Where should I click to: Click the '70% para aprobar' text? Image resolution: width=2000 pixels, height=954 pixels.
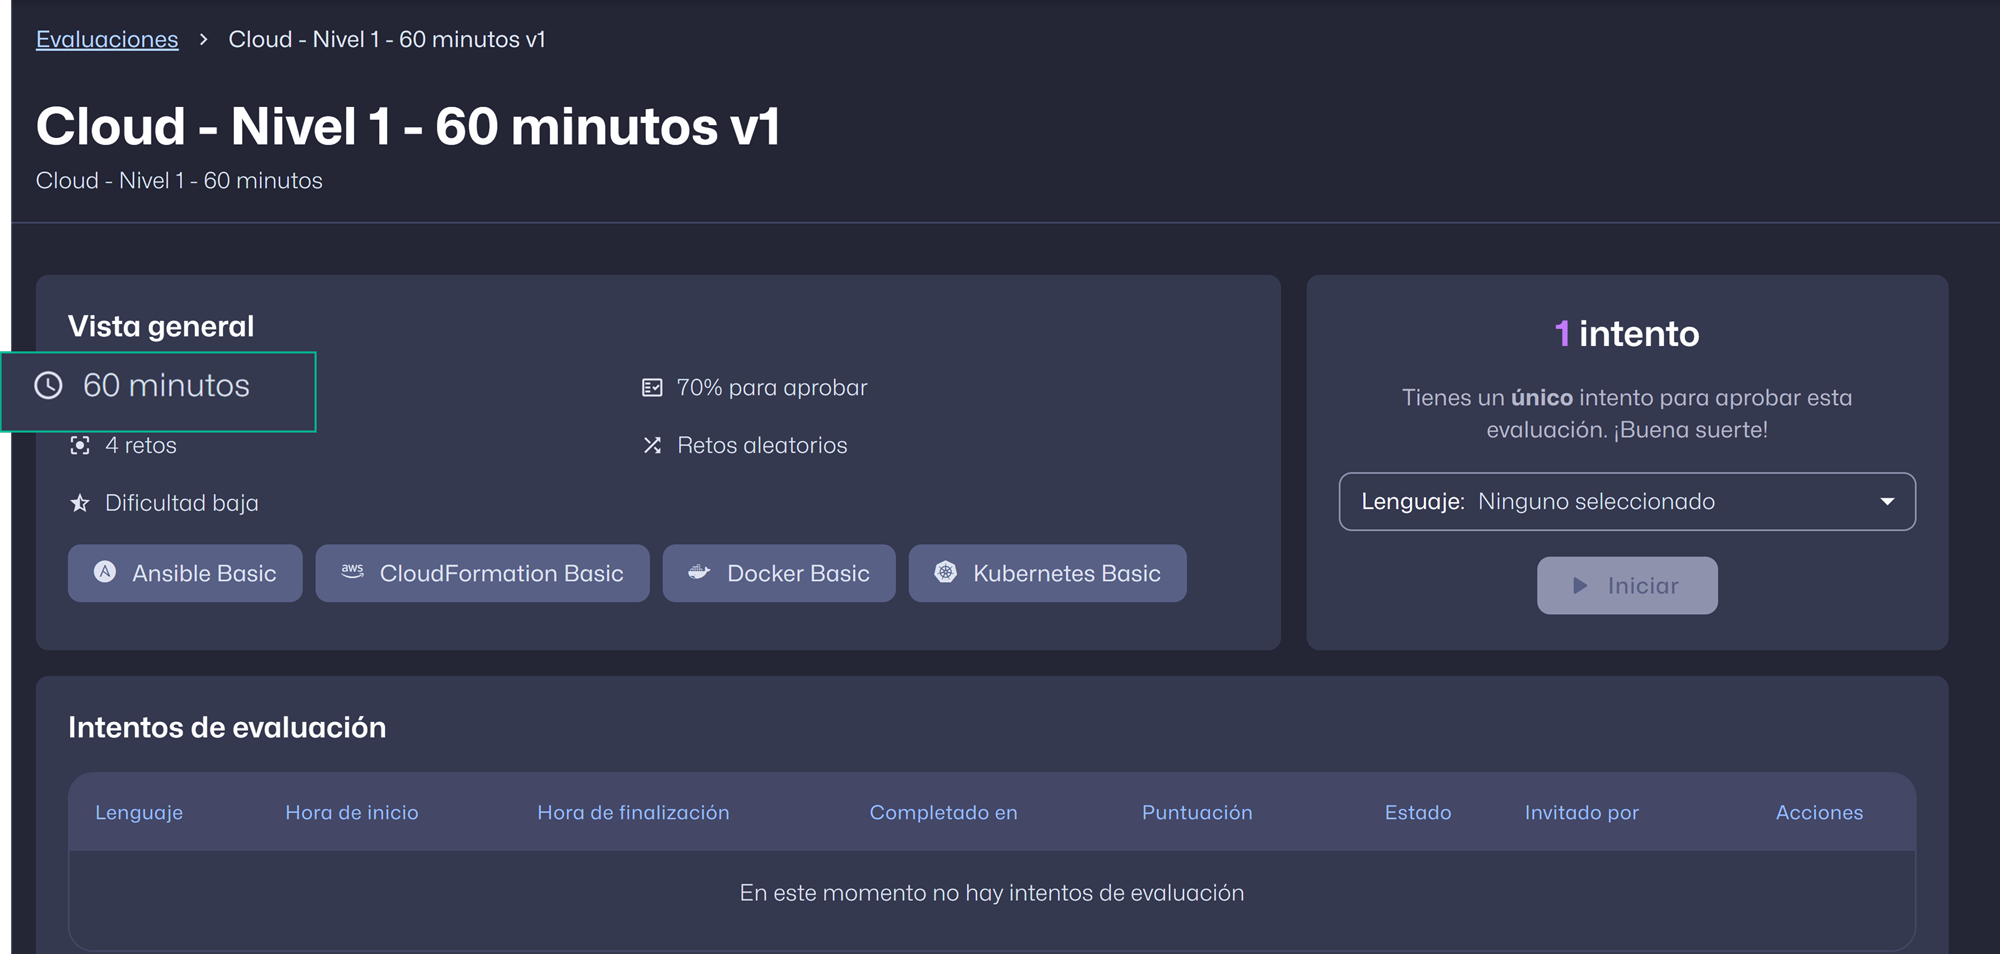[x=772, y=387]
